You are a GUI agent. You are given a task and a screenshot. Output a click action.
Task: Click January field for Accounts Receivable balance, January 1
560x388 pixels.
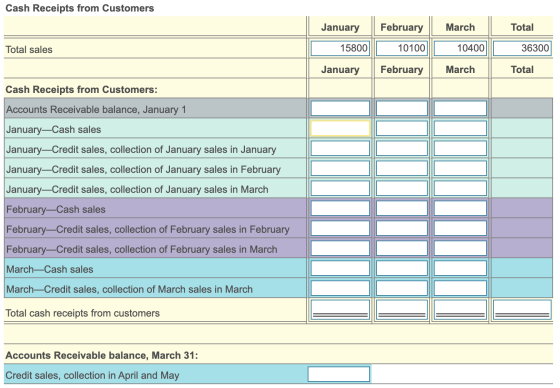click(340, 108)
